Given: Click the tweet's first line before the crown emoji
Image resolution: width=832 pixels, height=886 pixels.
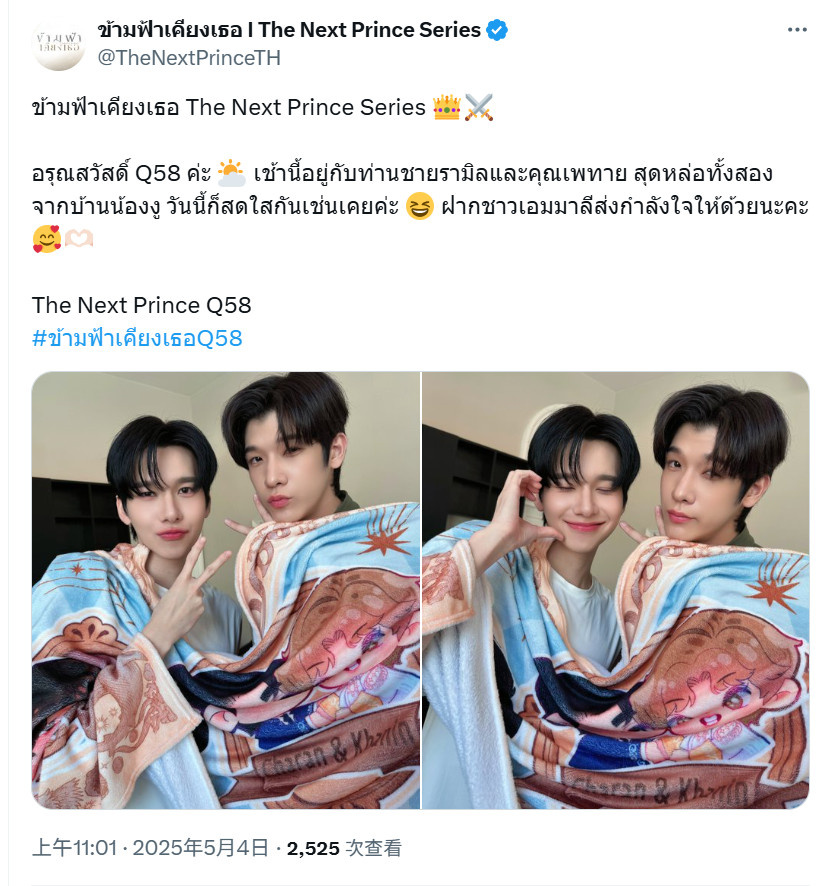Looking at the screenshot, I should click(229, 107).
